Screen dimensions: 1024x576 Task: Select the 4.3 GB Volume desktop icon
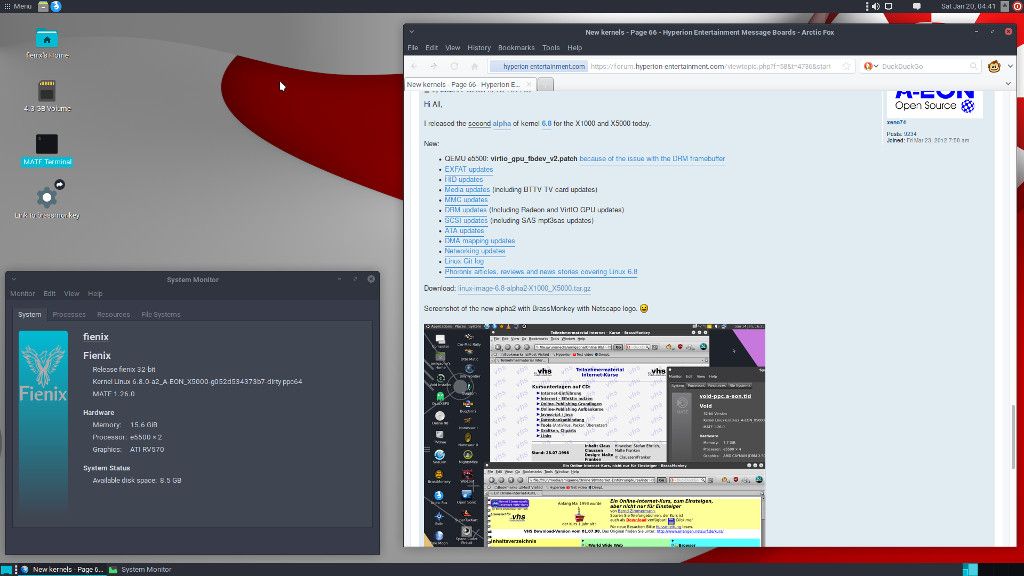pos(47,97)
